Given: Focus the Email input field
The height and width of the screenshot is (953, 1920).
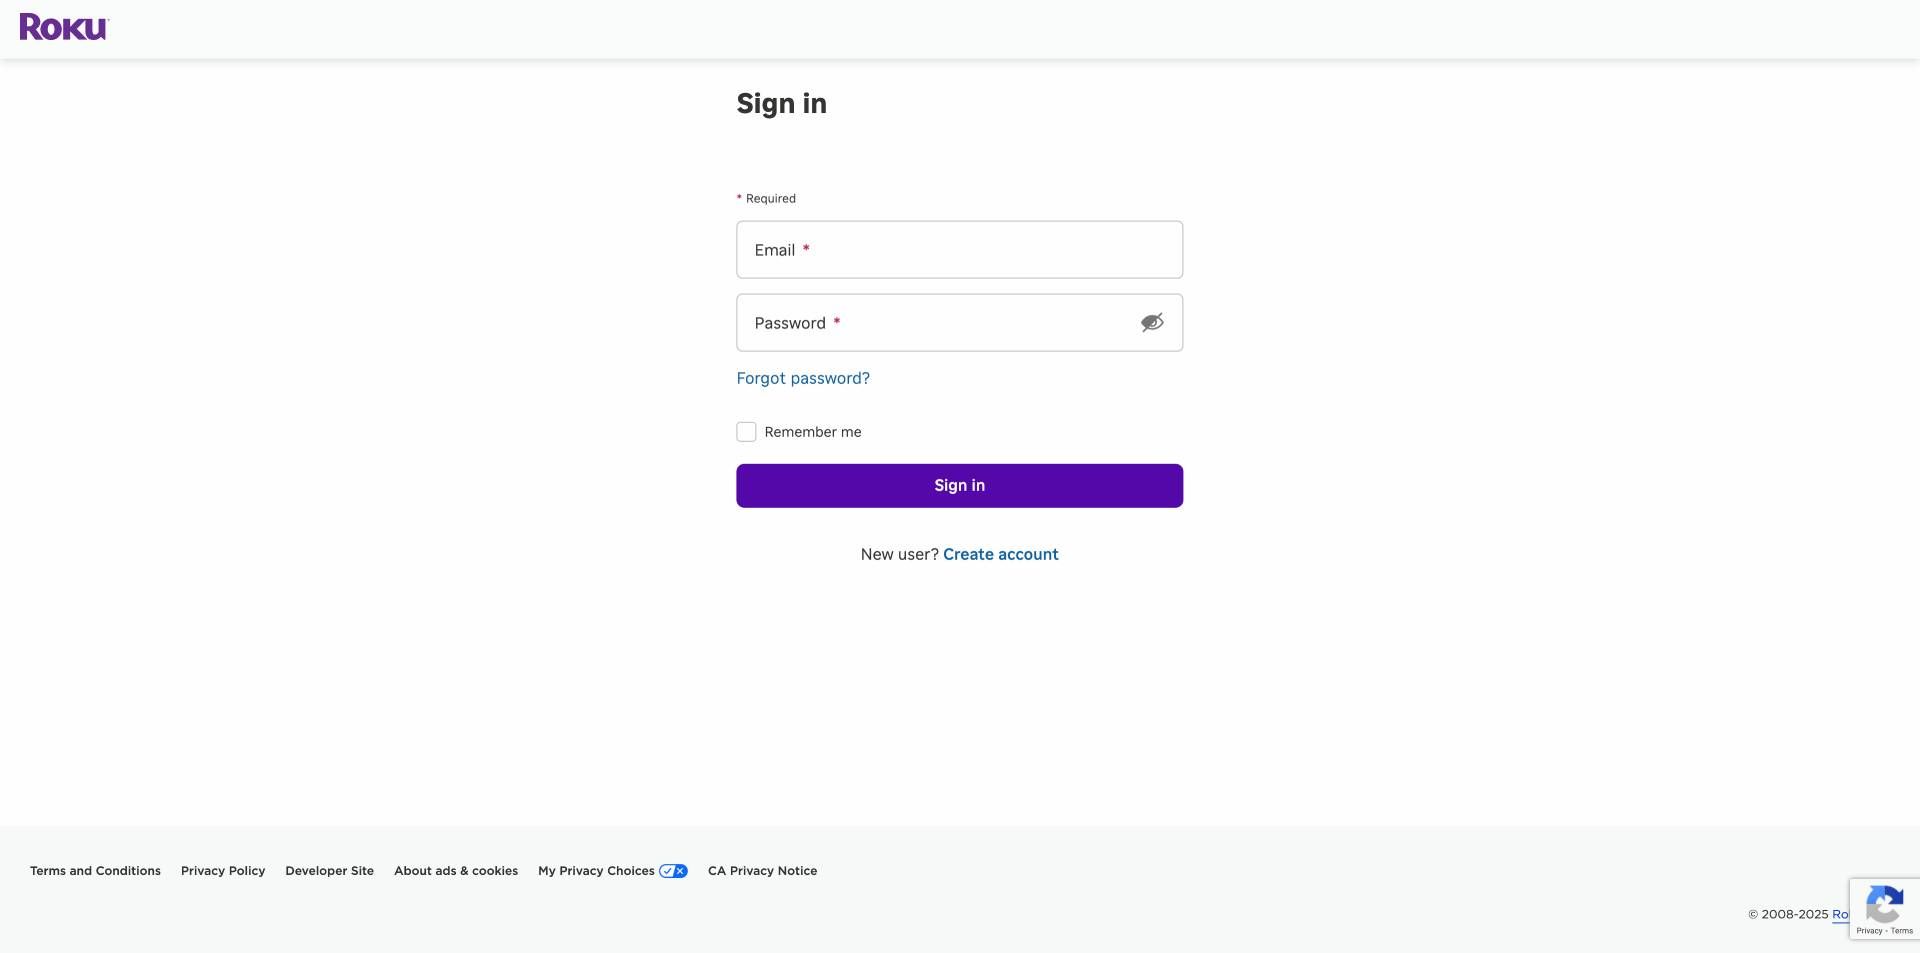Looking at the screenshot, I should 959,249.
